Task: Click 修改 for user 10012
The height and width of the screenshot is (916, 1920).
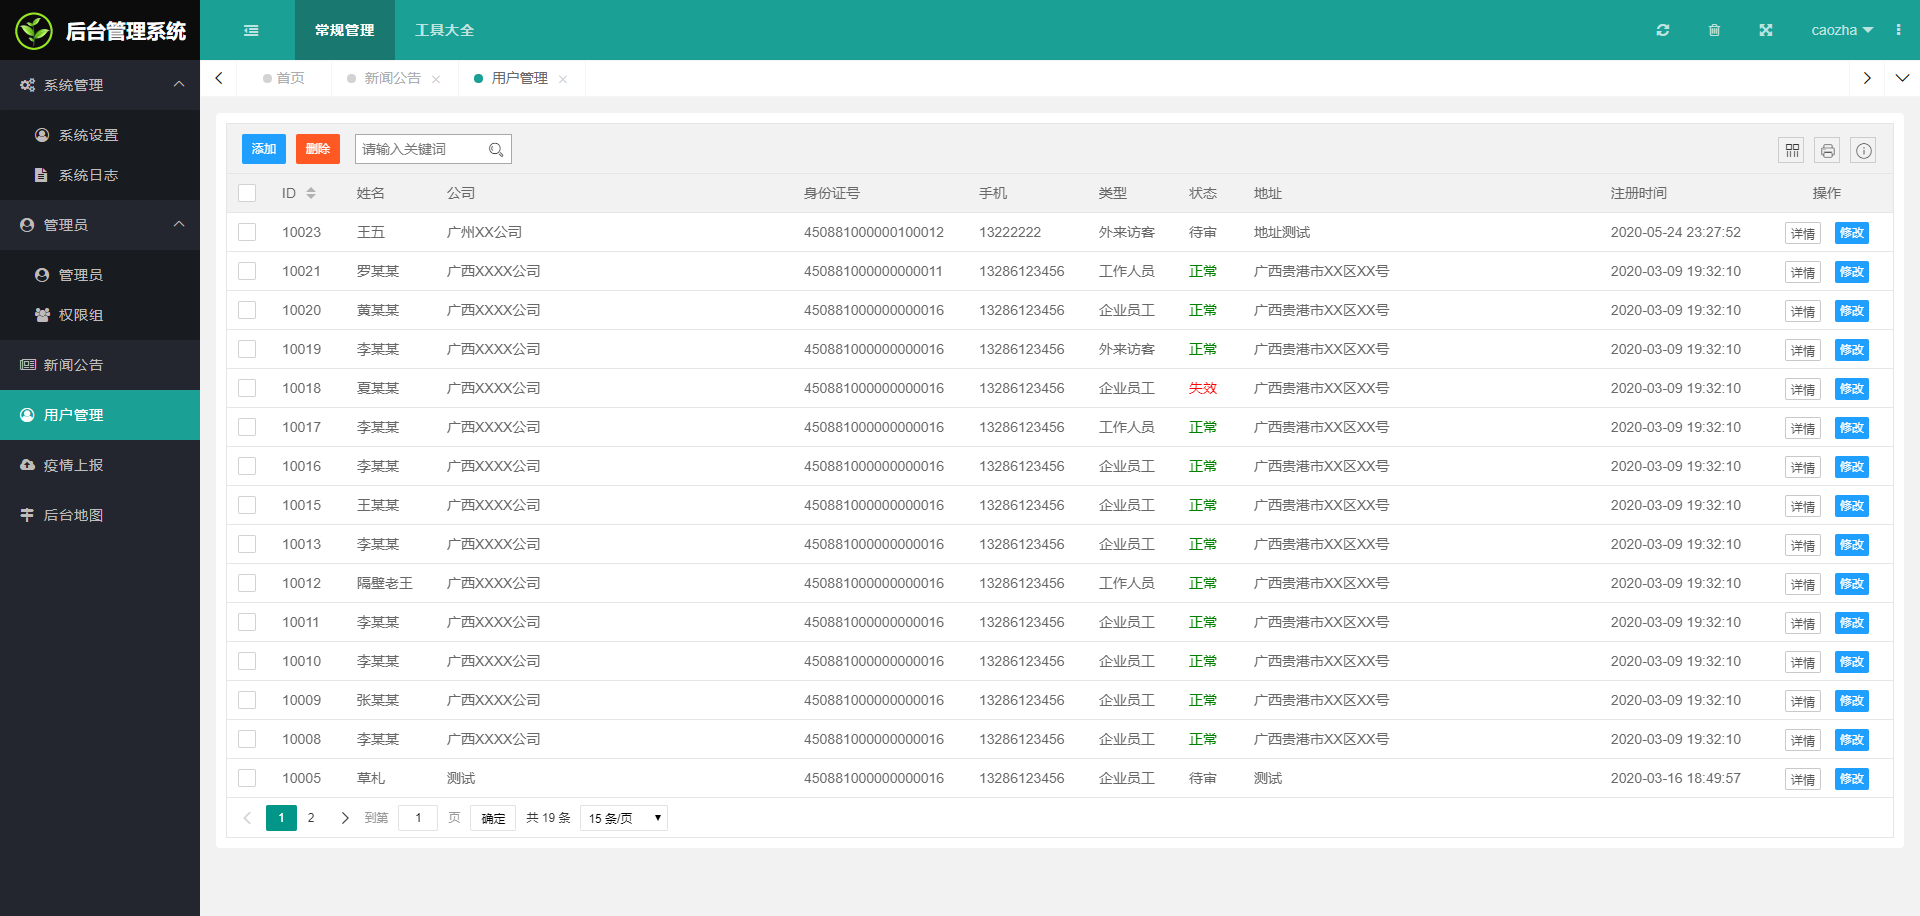Action: [x=1852, y=584]
